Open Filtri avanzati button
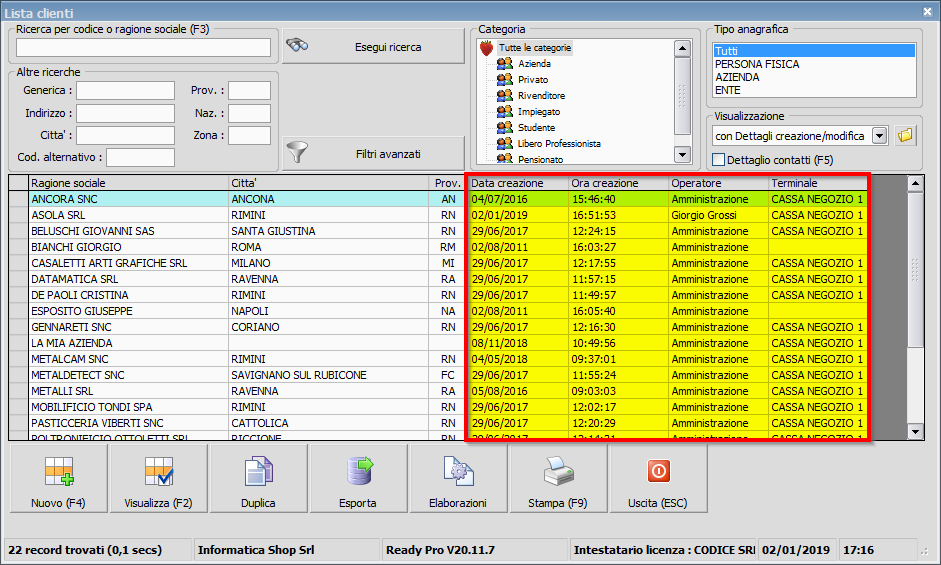This screenshot has height=565, width=941. (x=373, y=154)
